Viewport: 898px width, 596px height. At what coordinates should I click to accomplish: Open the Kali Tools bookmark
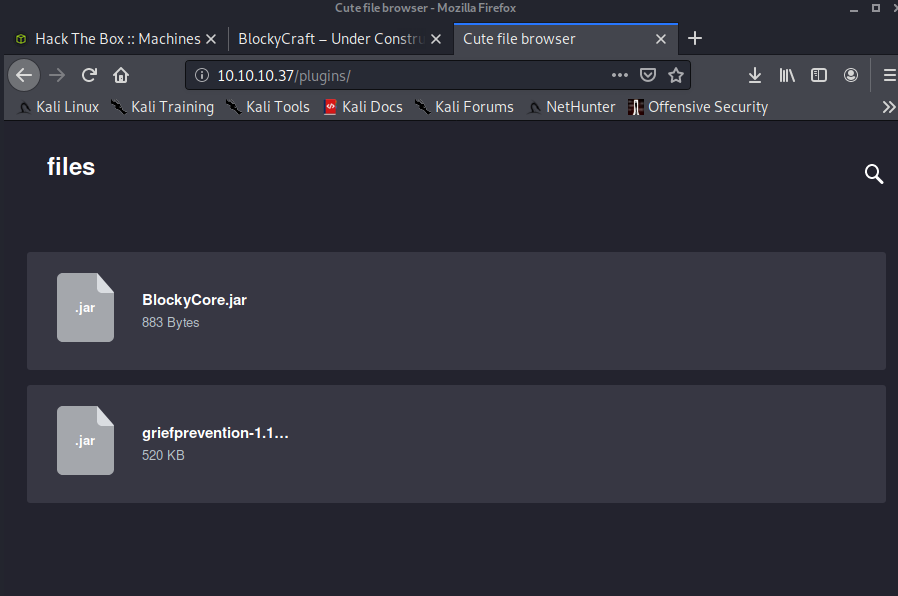click(x=267, y=107)
